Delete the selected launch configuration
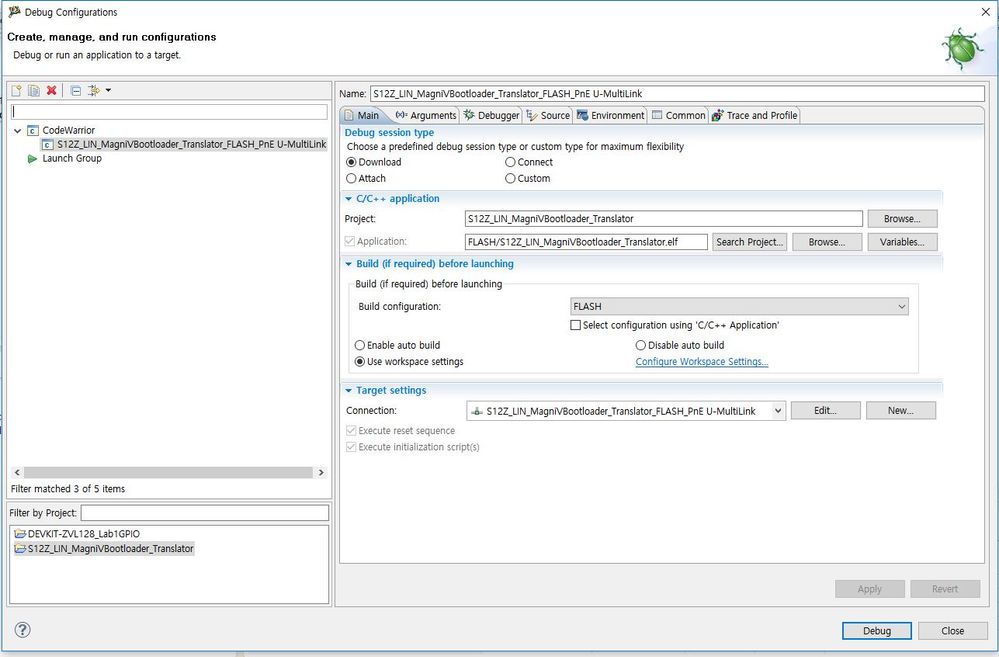Viewport: 999px width, 657px height. [52, 90]
